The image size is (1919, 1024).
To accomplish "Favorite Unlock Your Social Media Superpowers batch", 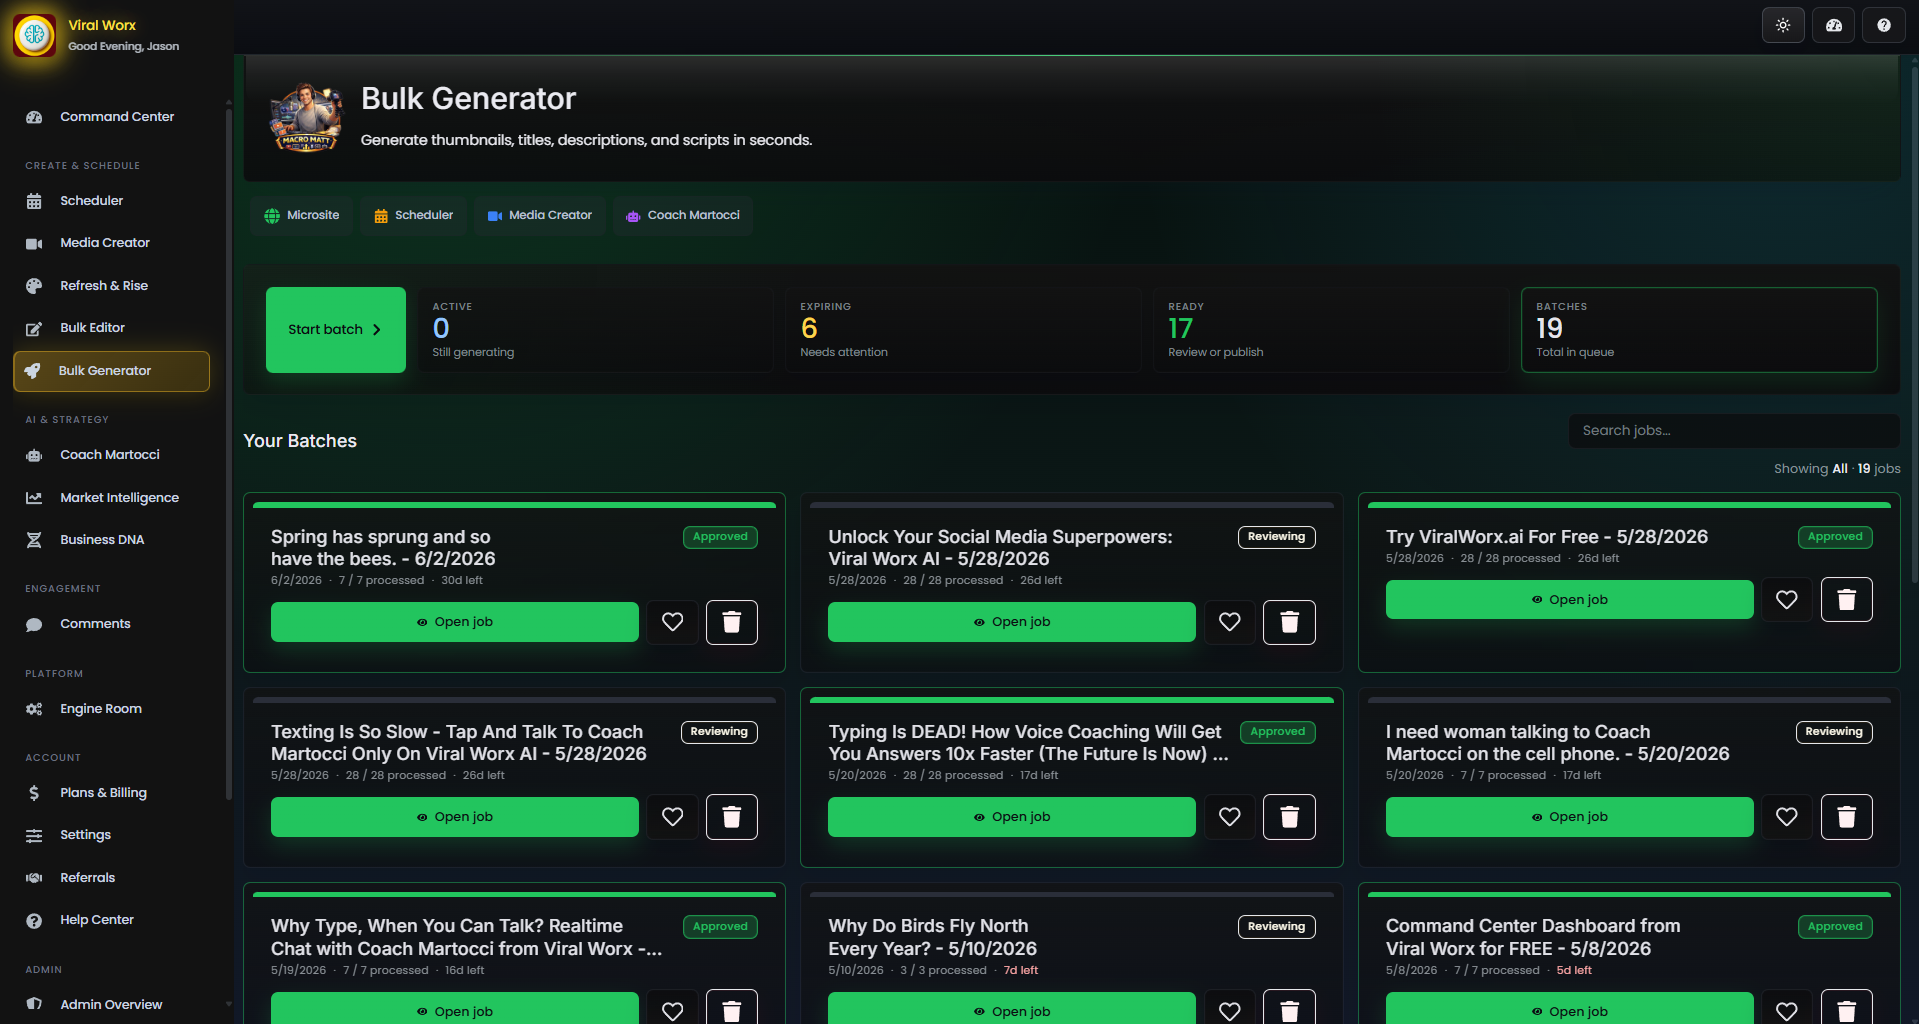I will pyautogui.click(x=1230, y=622).
